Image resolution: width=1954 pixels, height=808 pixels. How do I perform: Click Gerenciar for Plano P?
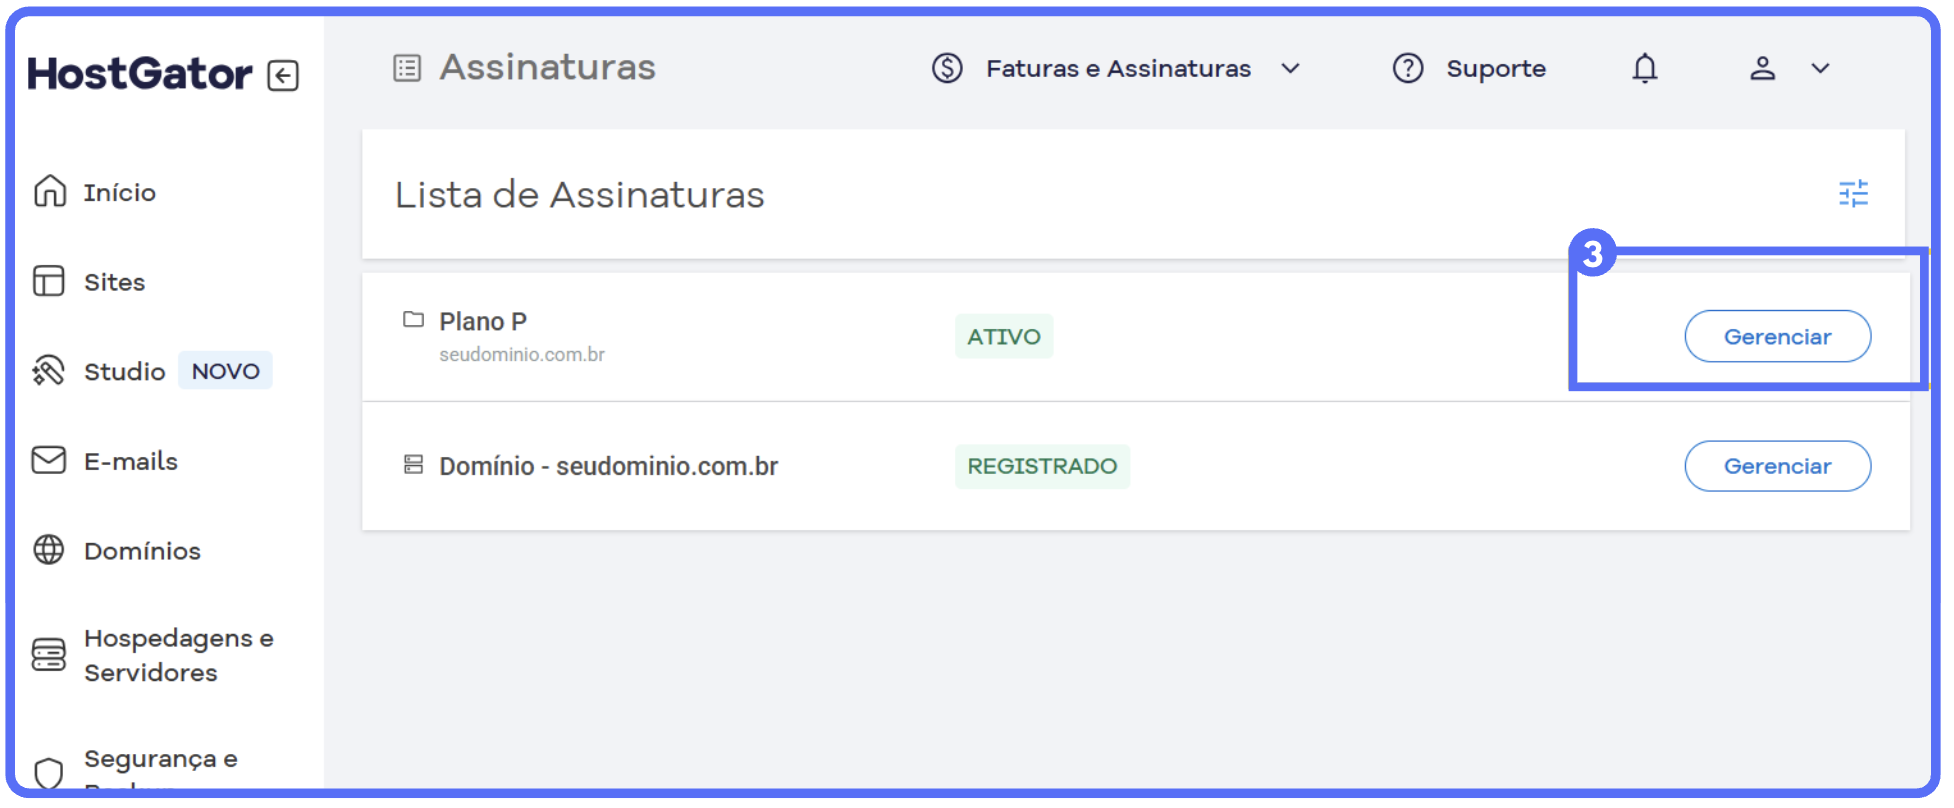pyautogui.click(x=1777, y=337)
